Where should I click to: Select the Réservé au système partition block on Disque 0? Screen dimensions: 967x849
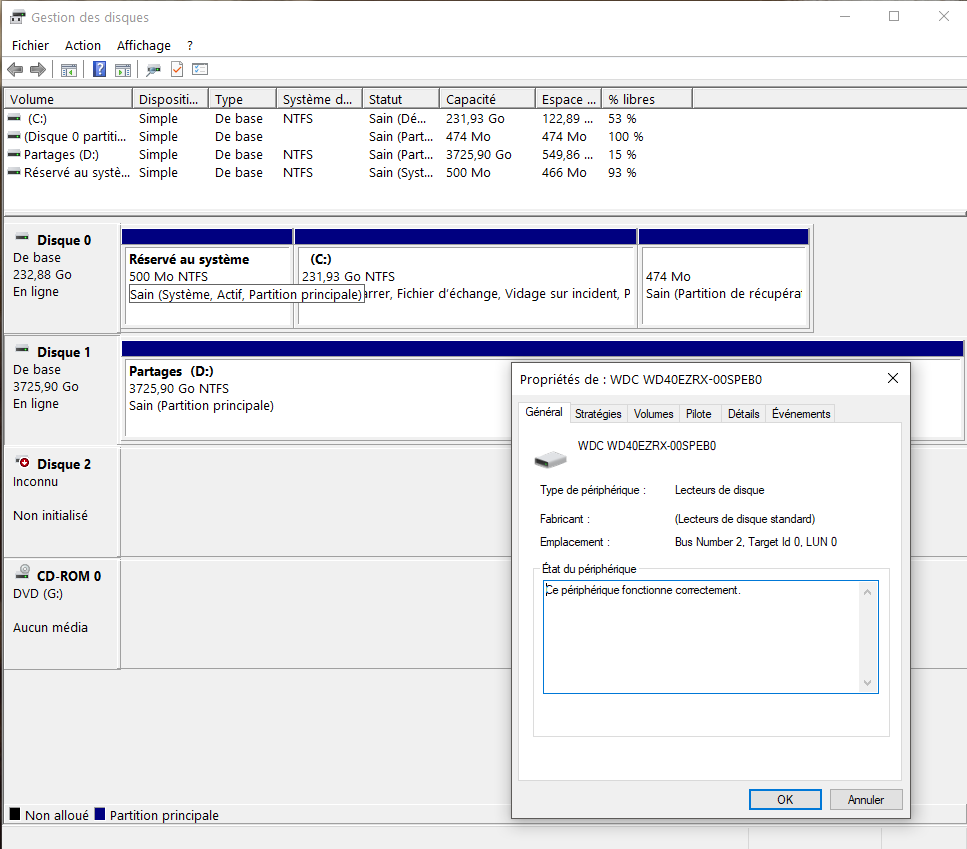coord(207,277)
